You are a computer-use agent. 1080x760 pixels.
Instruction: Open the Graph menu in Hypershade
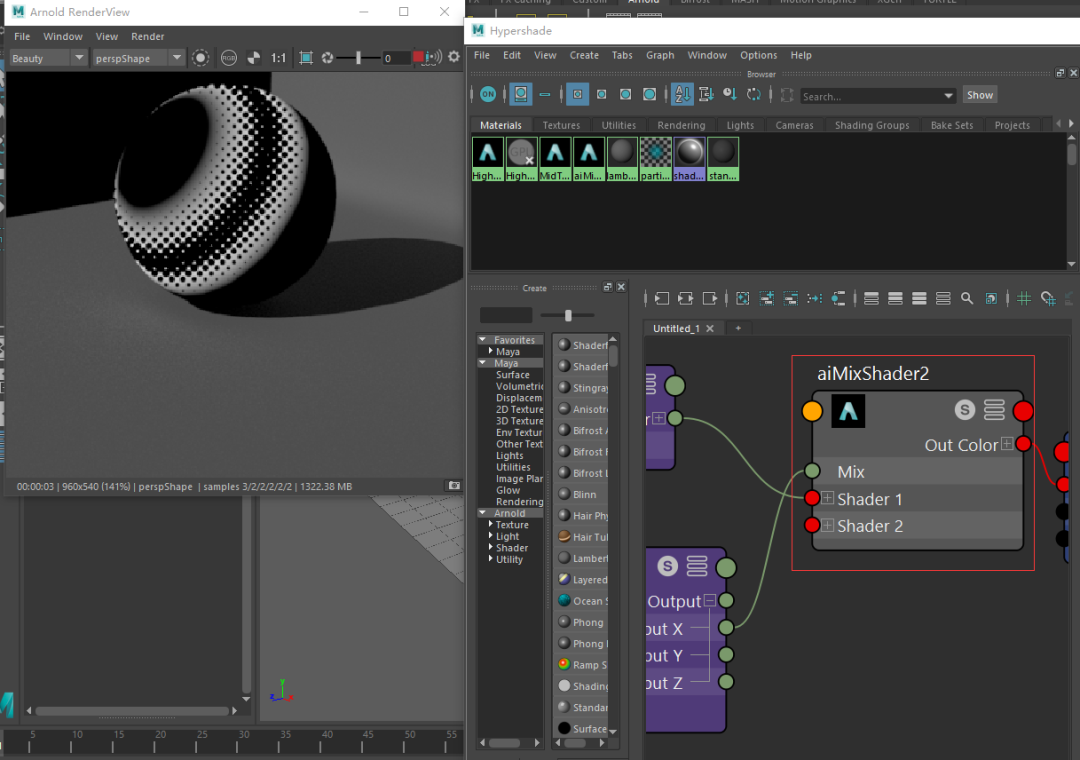(660, 55)
